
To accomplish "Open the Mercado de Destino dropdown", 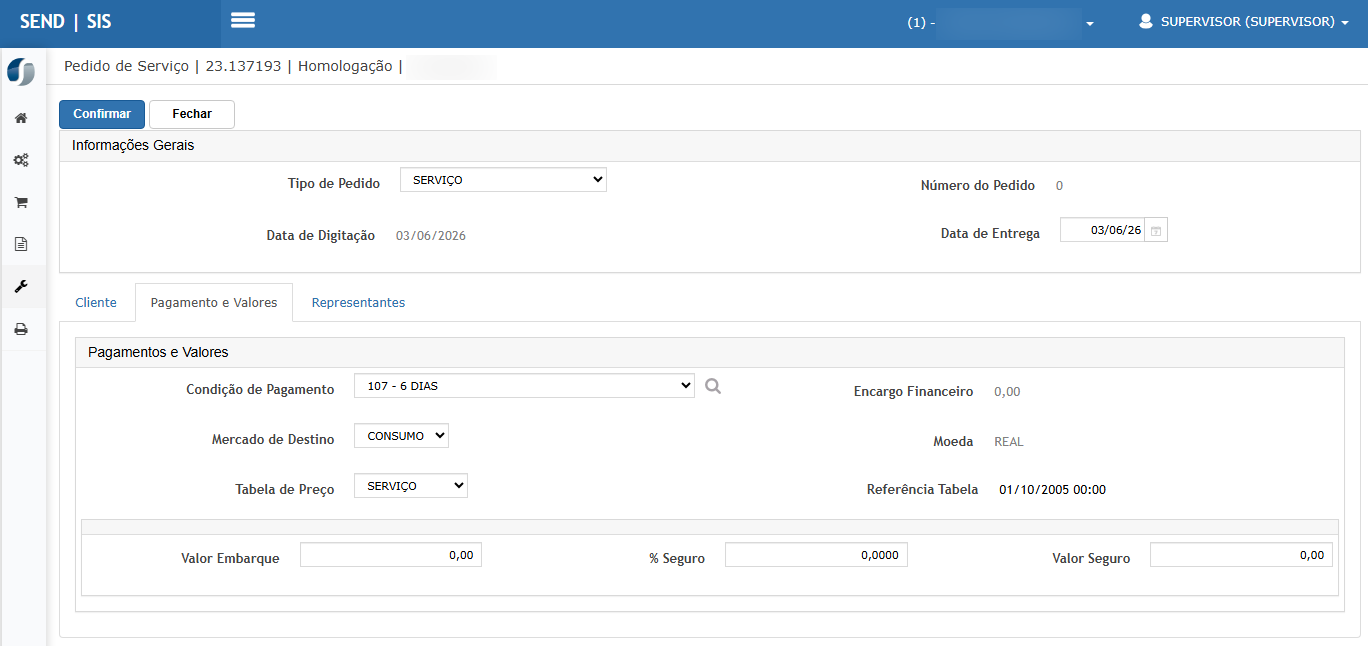I will (401, 436).
